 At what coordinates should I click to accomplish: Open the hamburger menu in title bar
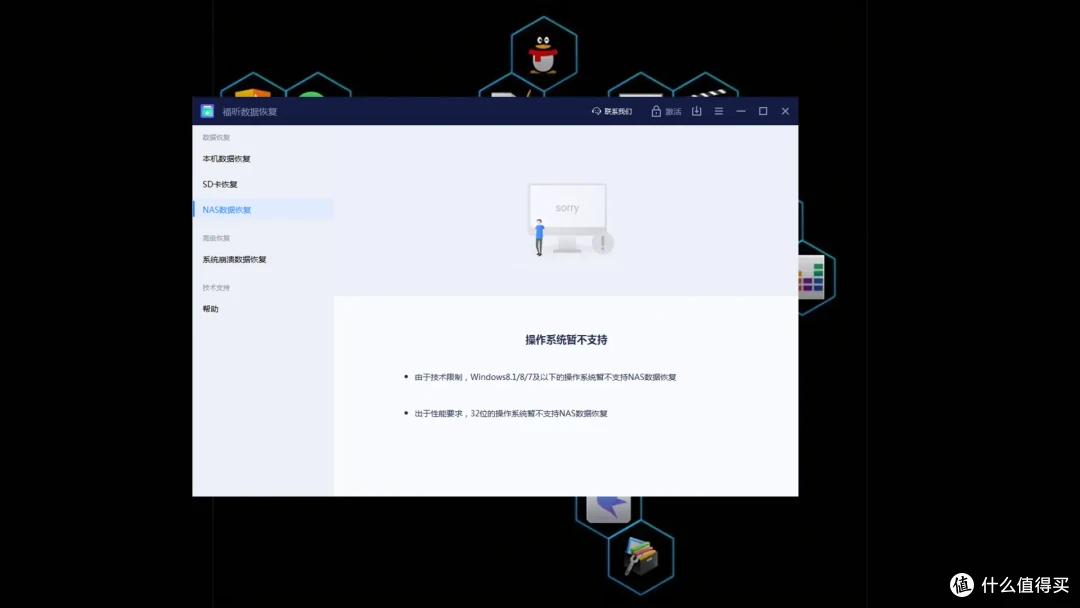pos(718,111)
